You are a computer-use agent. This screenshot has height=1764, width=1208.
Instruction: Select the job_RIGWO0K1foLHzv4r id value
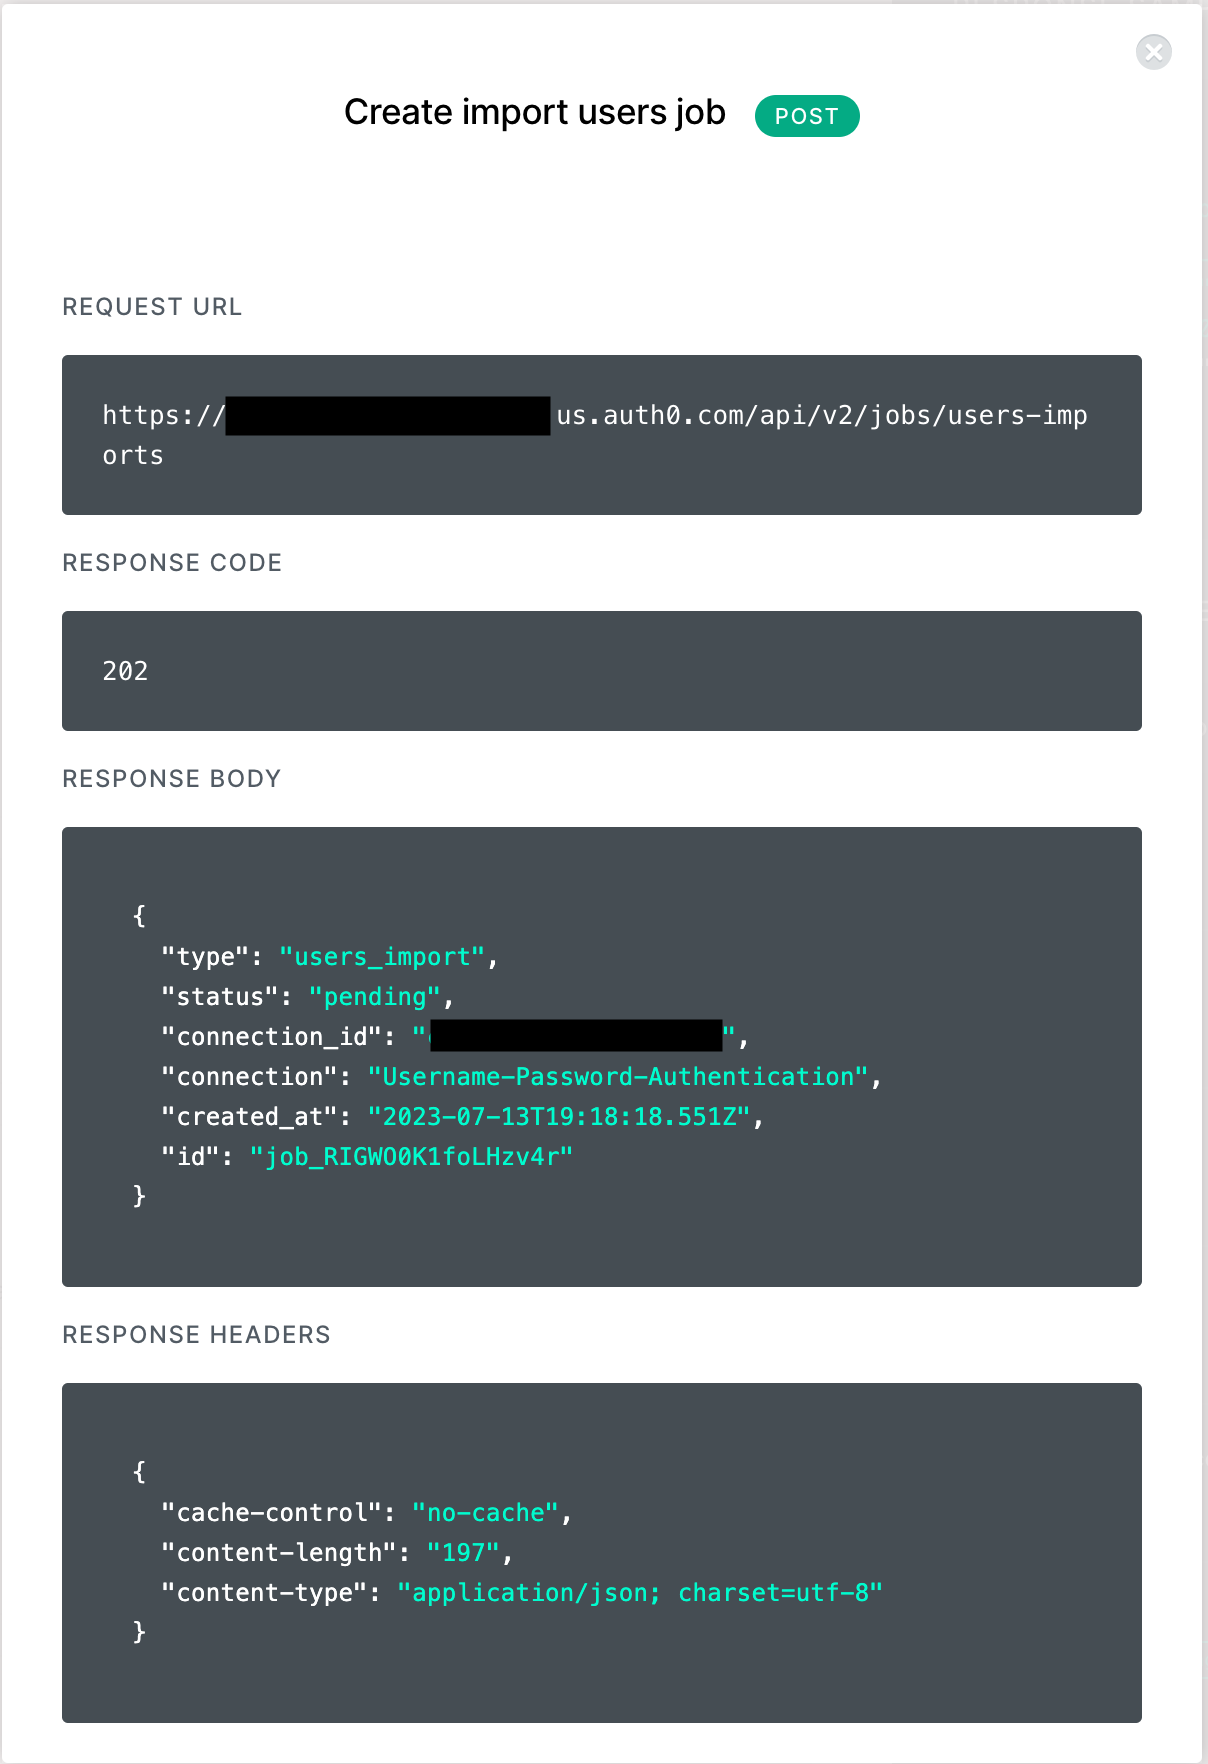[414, 1156]
